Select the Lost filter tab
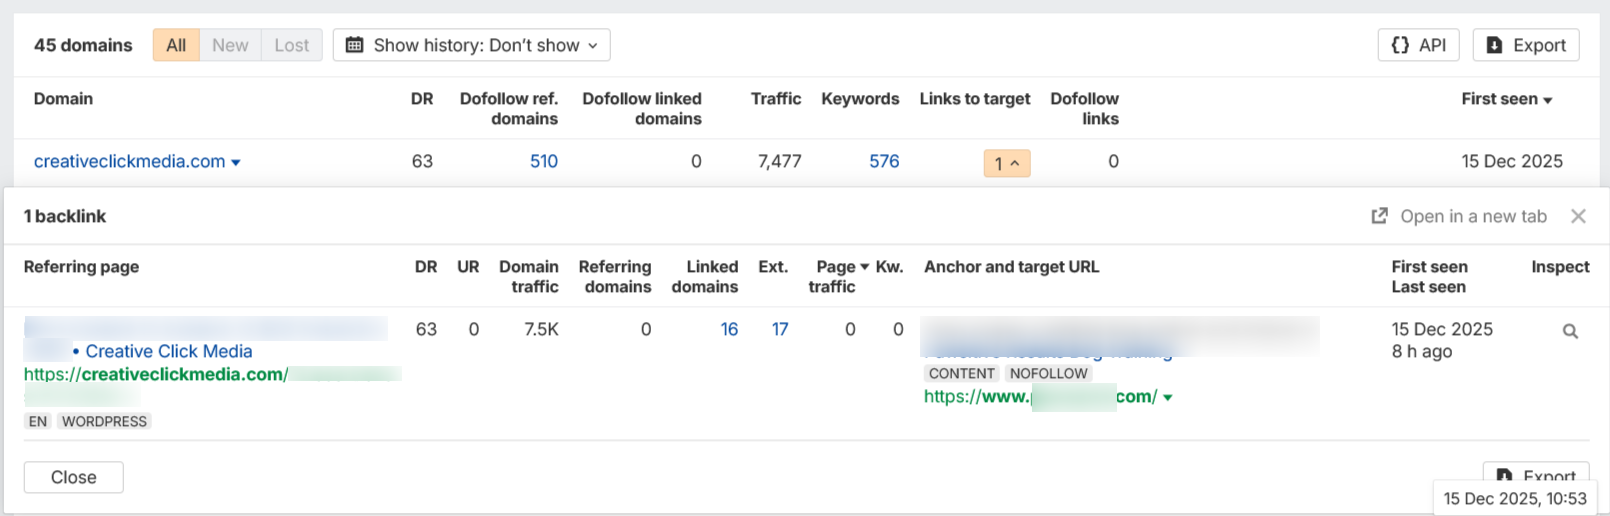1610x516 pixels. pyautogui.click(x=292, y=45)
